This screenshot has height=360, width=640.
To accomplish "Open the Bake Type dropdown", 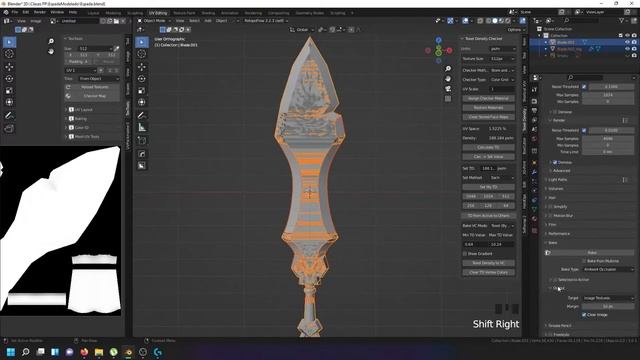I will pos(608,269).
